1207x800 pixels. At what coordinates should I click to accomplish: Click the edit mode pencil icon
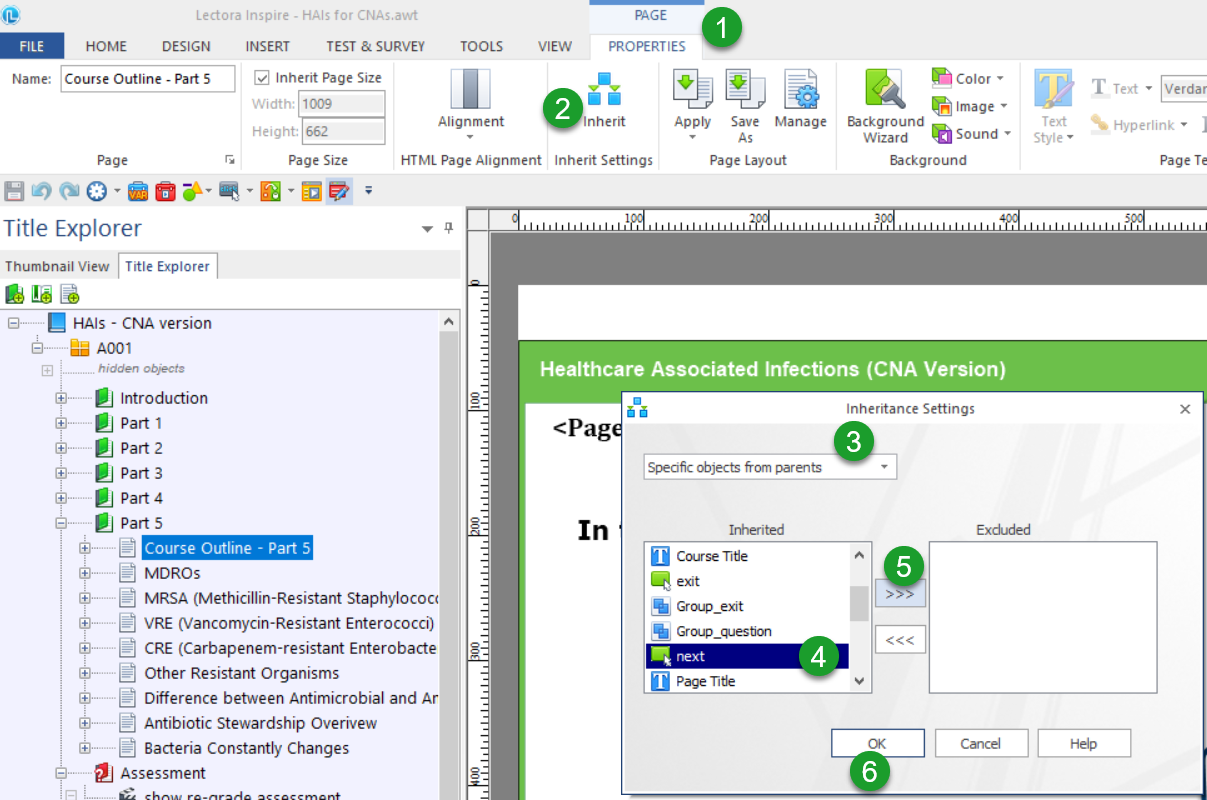pos(338,190)
